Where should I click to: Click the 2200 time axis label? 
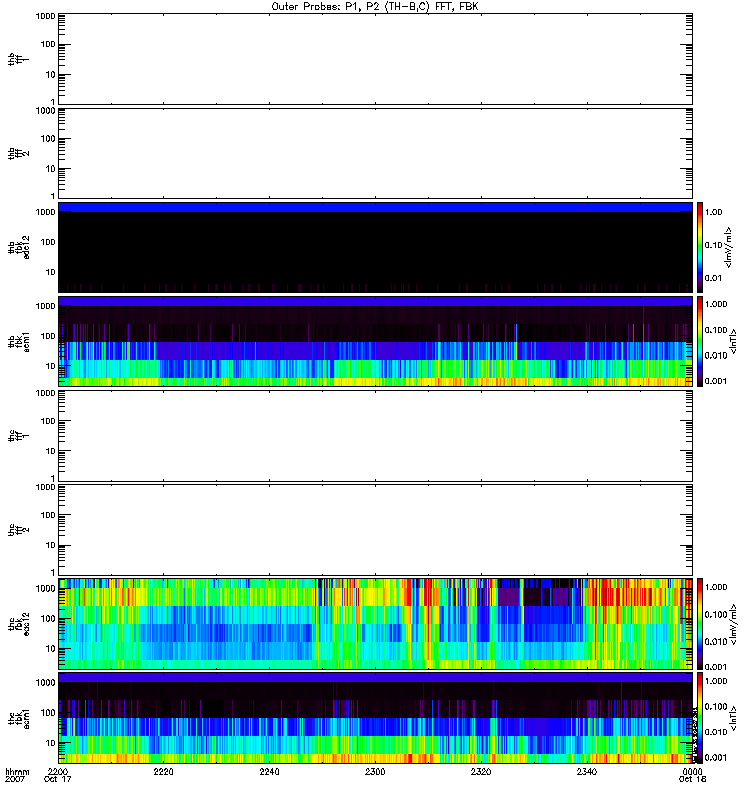pos(58,772)
